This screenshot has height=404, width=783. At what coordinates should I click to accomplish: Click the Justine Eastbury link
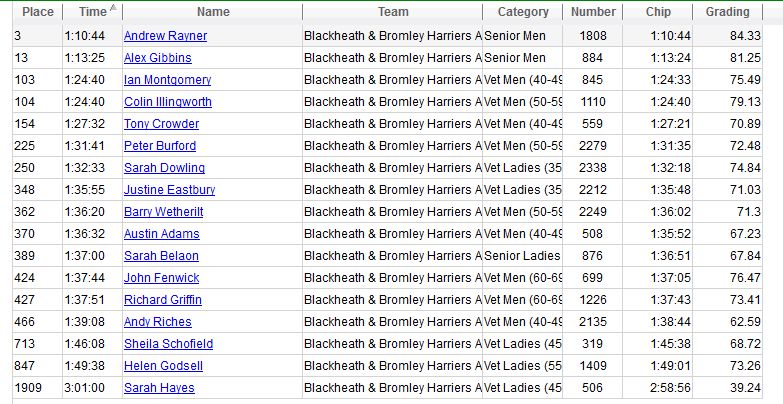[170, 190]
